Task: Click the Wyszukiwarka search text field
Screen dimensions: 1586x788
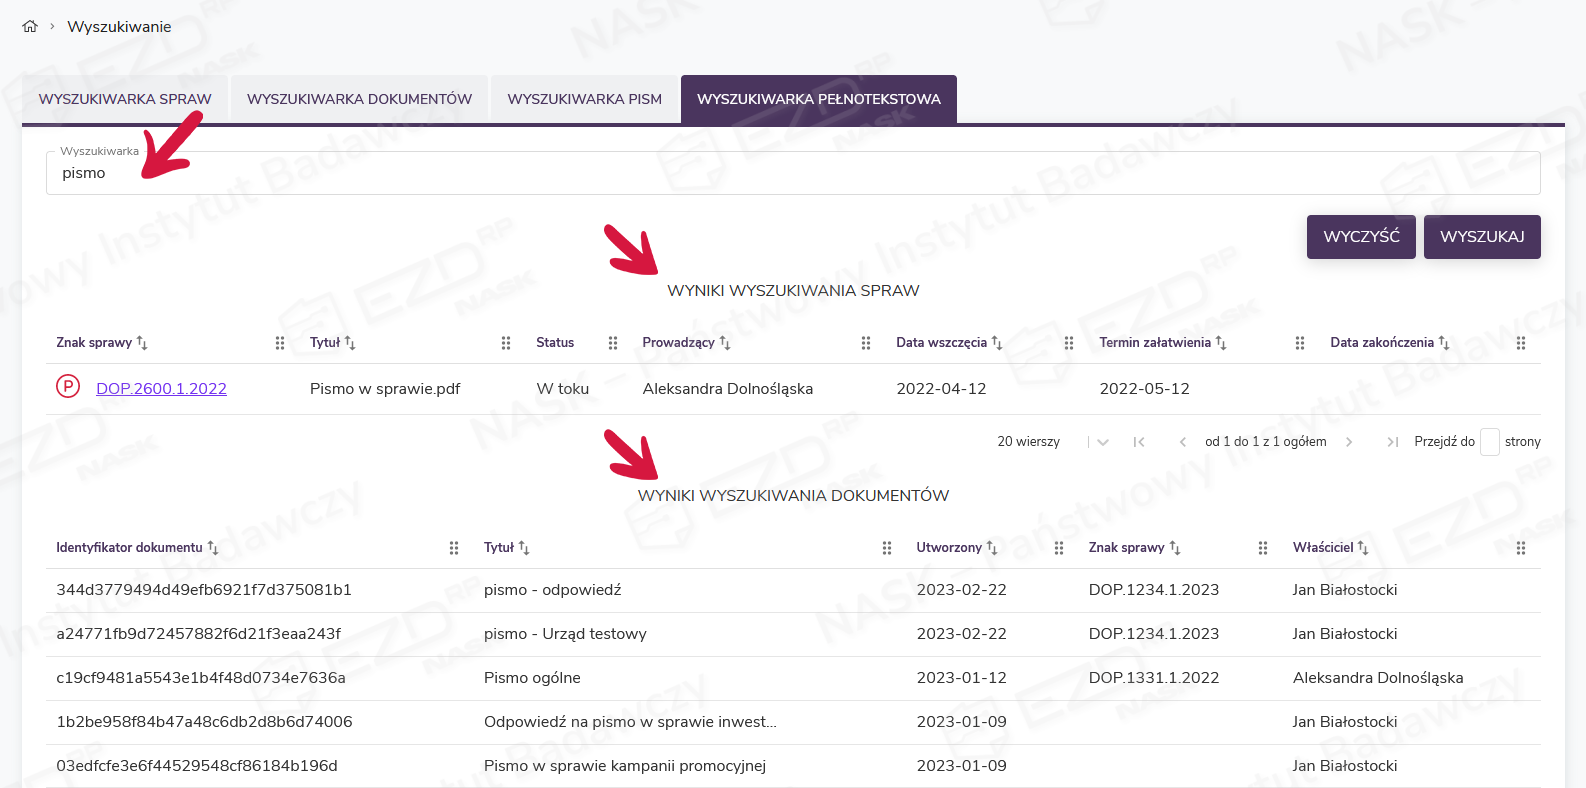Action: click(x=792, y=173)
